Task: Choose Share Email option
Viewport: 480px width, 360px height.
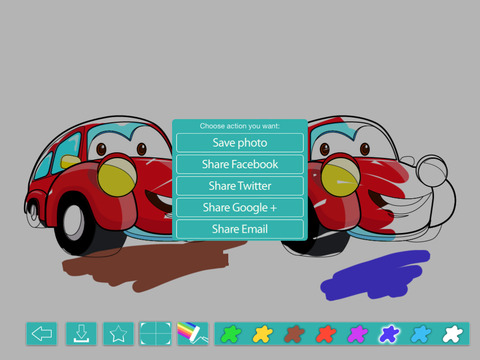Action: [240, 229]
